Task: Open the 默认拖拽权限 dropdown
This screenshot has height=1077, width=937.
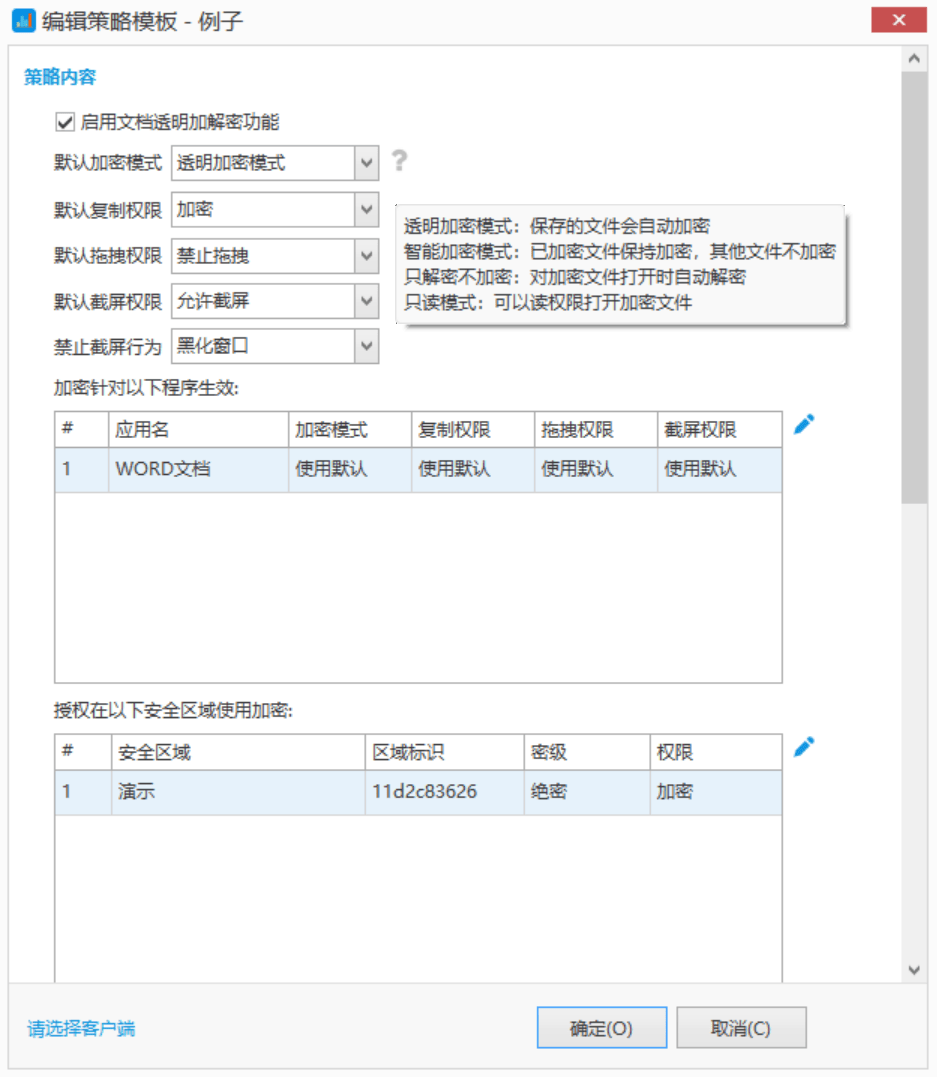Action: click(x=366, y=256)
